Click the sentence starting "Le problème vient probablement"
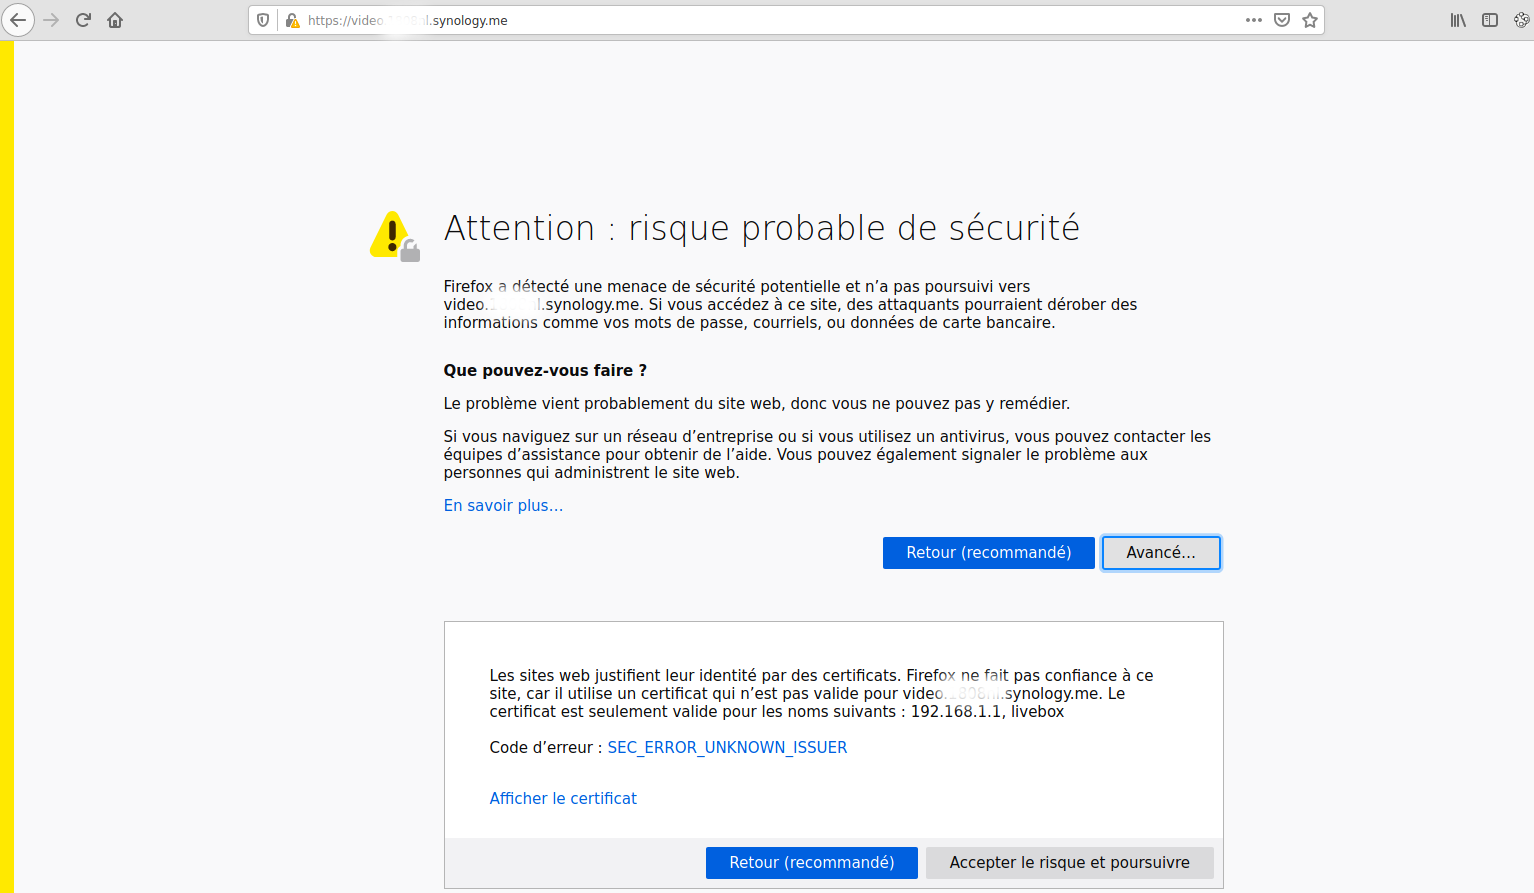This screenshot has width=1534, height=893. point(757,404)
